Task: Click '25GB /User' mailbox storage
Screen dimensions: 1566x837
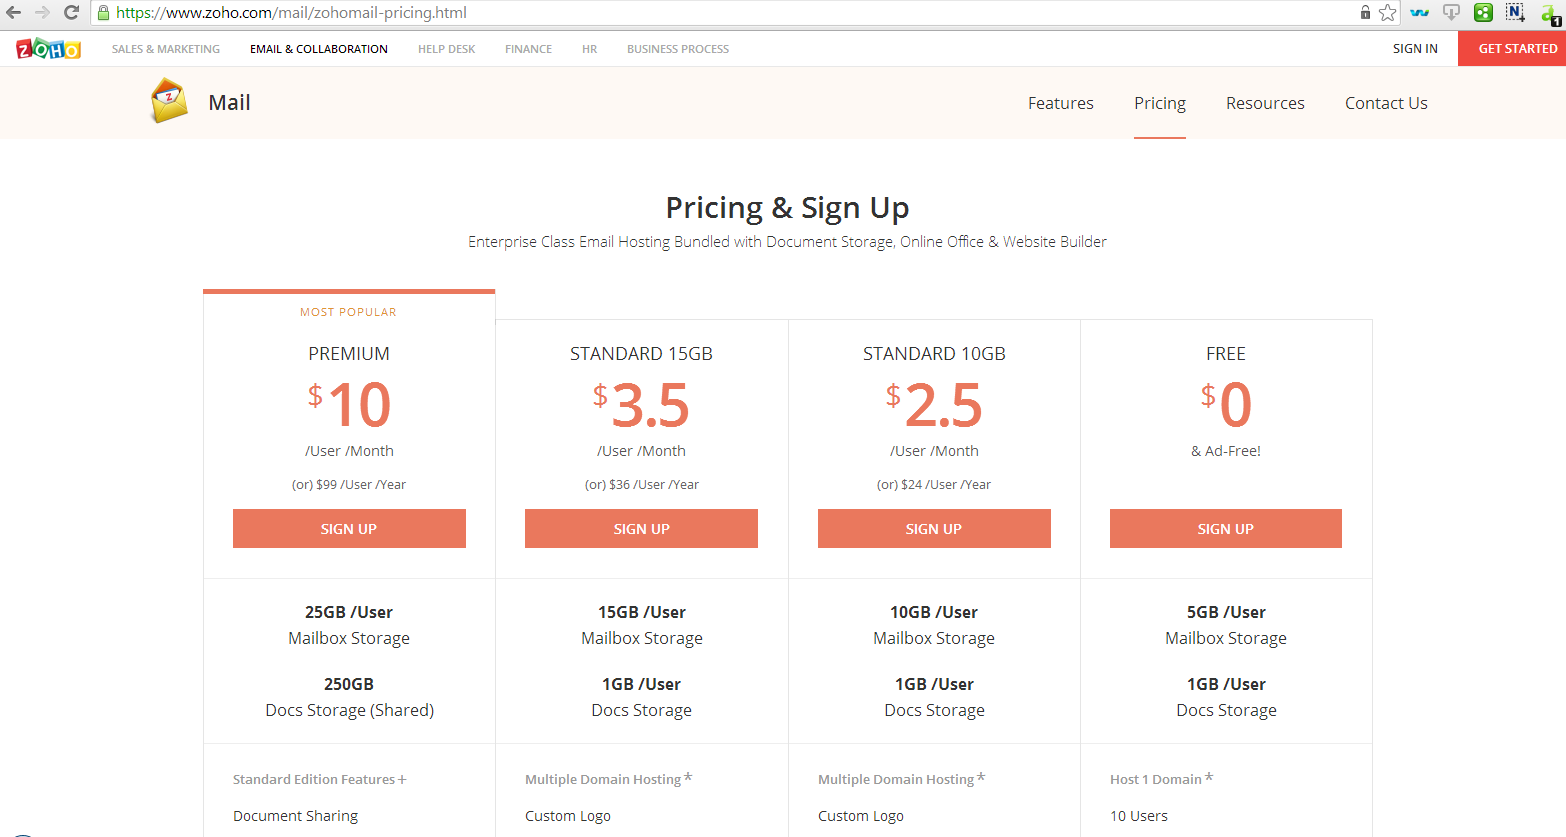Action: tap(349, 612)
